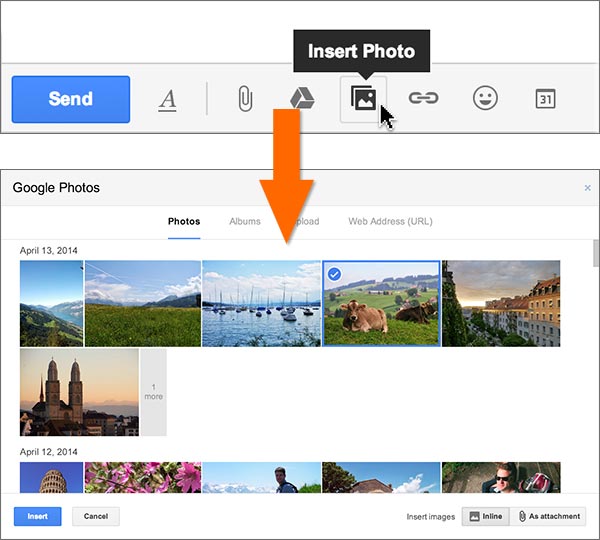Click the Insert link chain icon

tap(424, 98)
